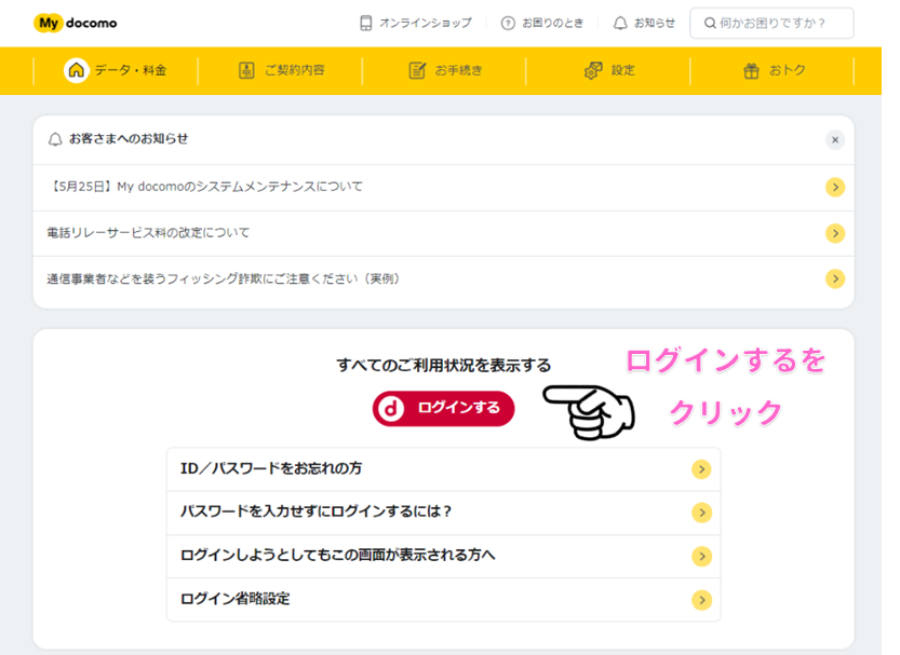
Task: Click the arrow icon beside the 5月25日 notice
Action: (835, 187)
